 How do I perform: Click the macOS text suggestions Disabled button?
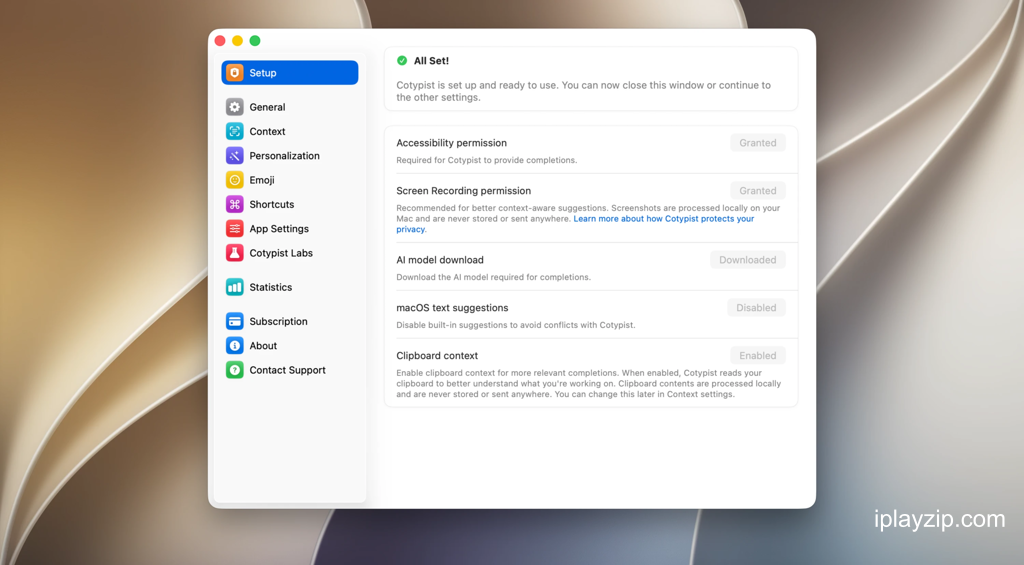(756, 308)
